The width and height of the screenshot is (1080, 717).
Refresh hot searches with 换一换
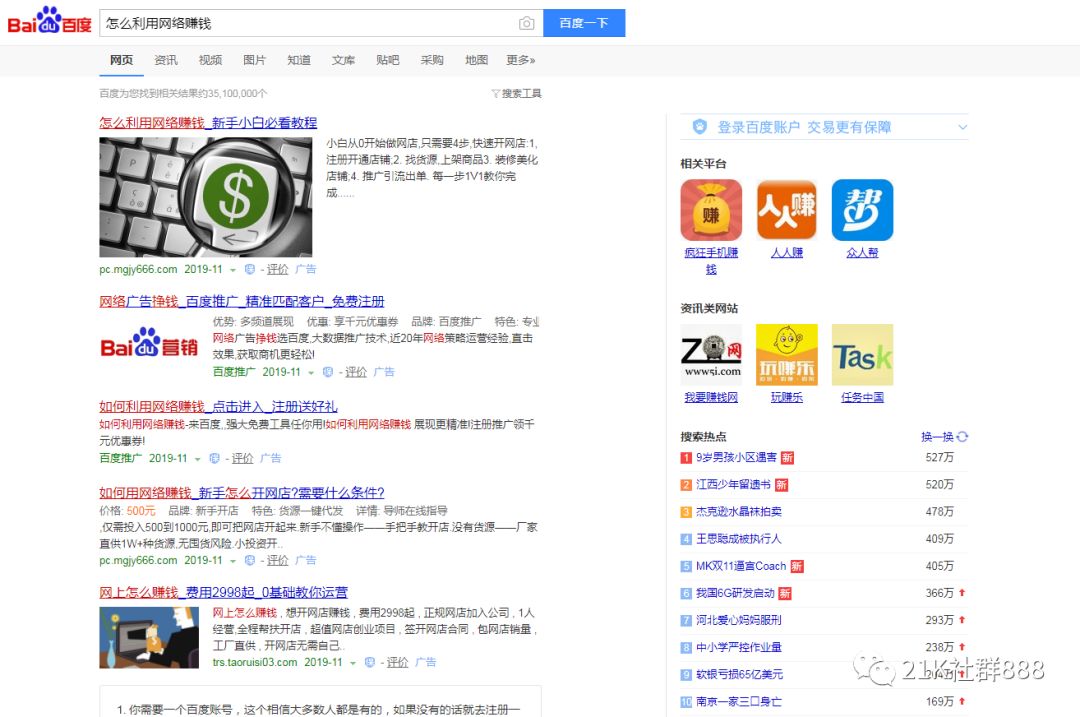(944, 437)
